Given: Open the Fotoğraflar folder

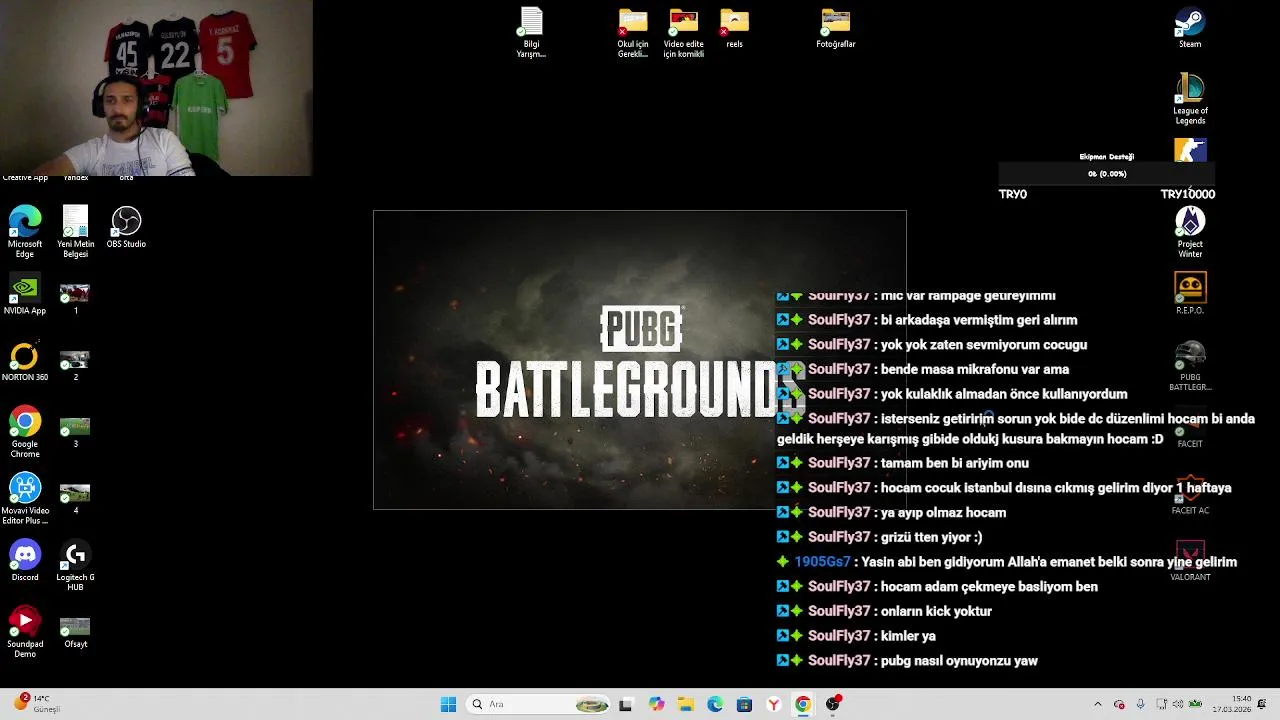Looking at the screenshot, I should pos(836,28).
